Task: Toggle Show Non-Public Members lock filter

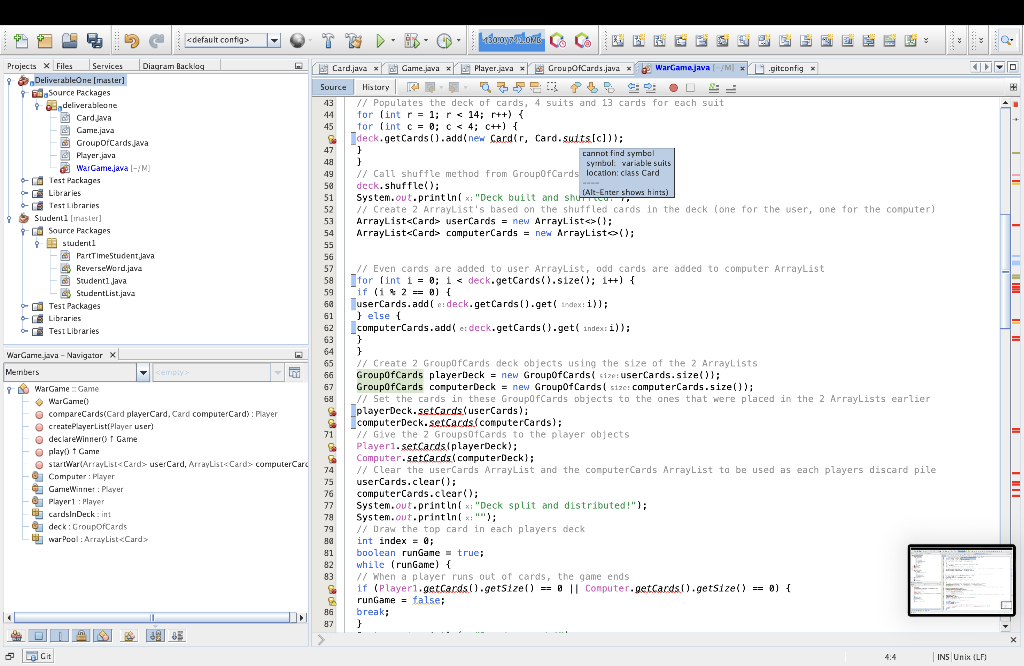Action: pos(83,635)
